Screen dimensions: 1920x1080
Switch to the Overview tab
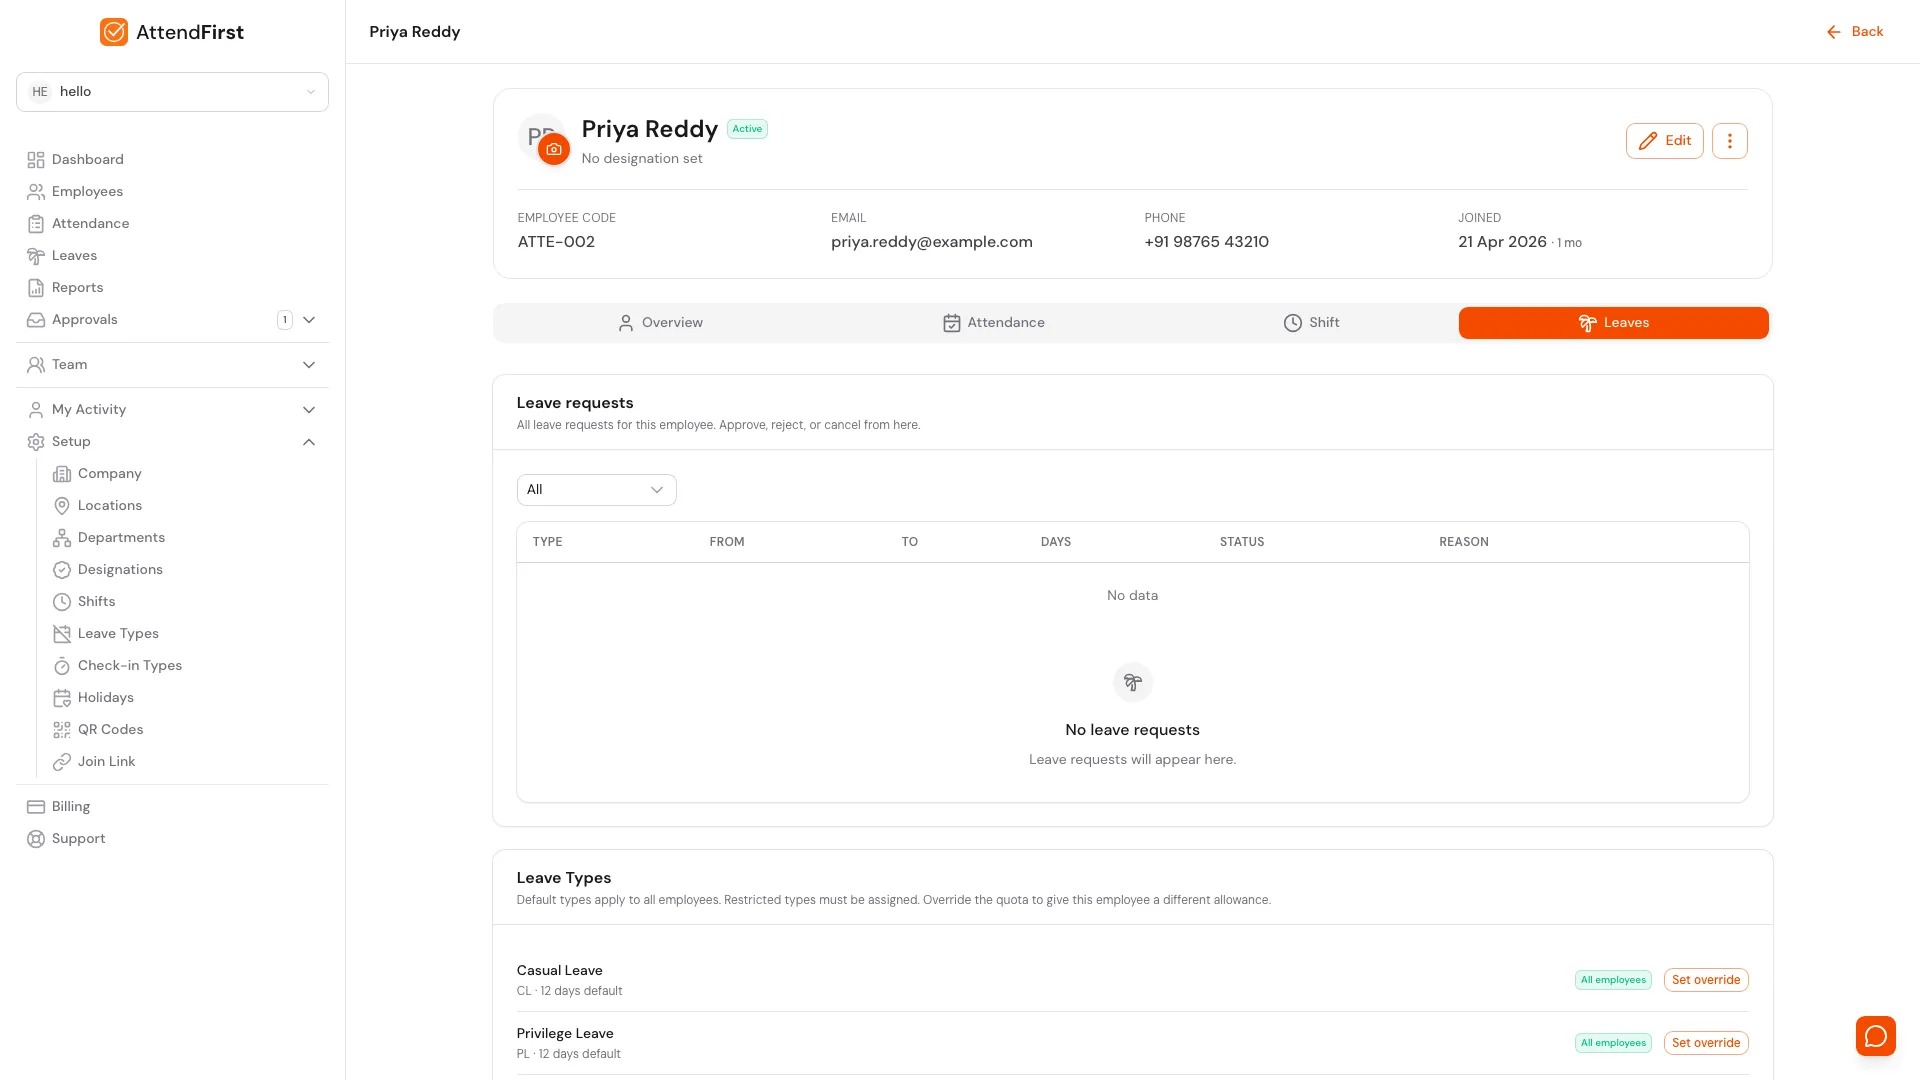tap(660, 323)
